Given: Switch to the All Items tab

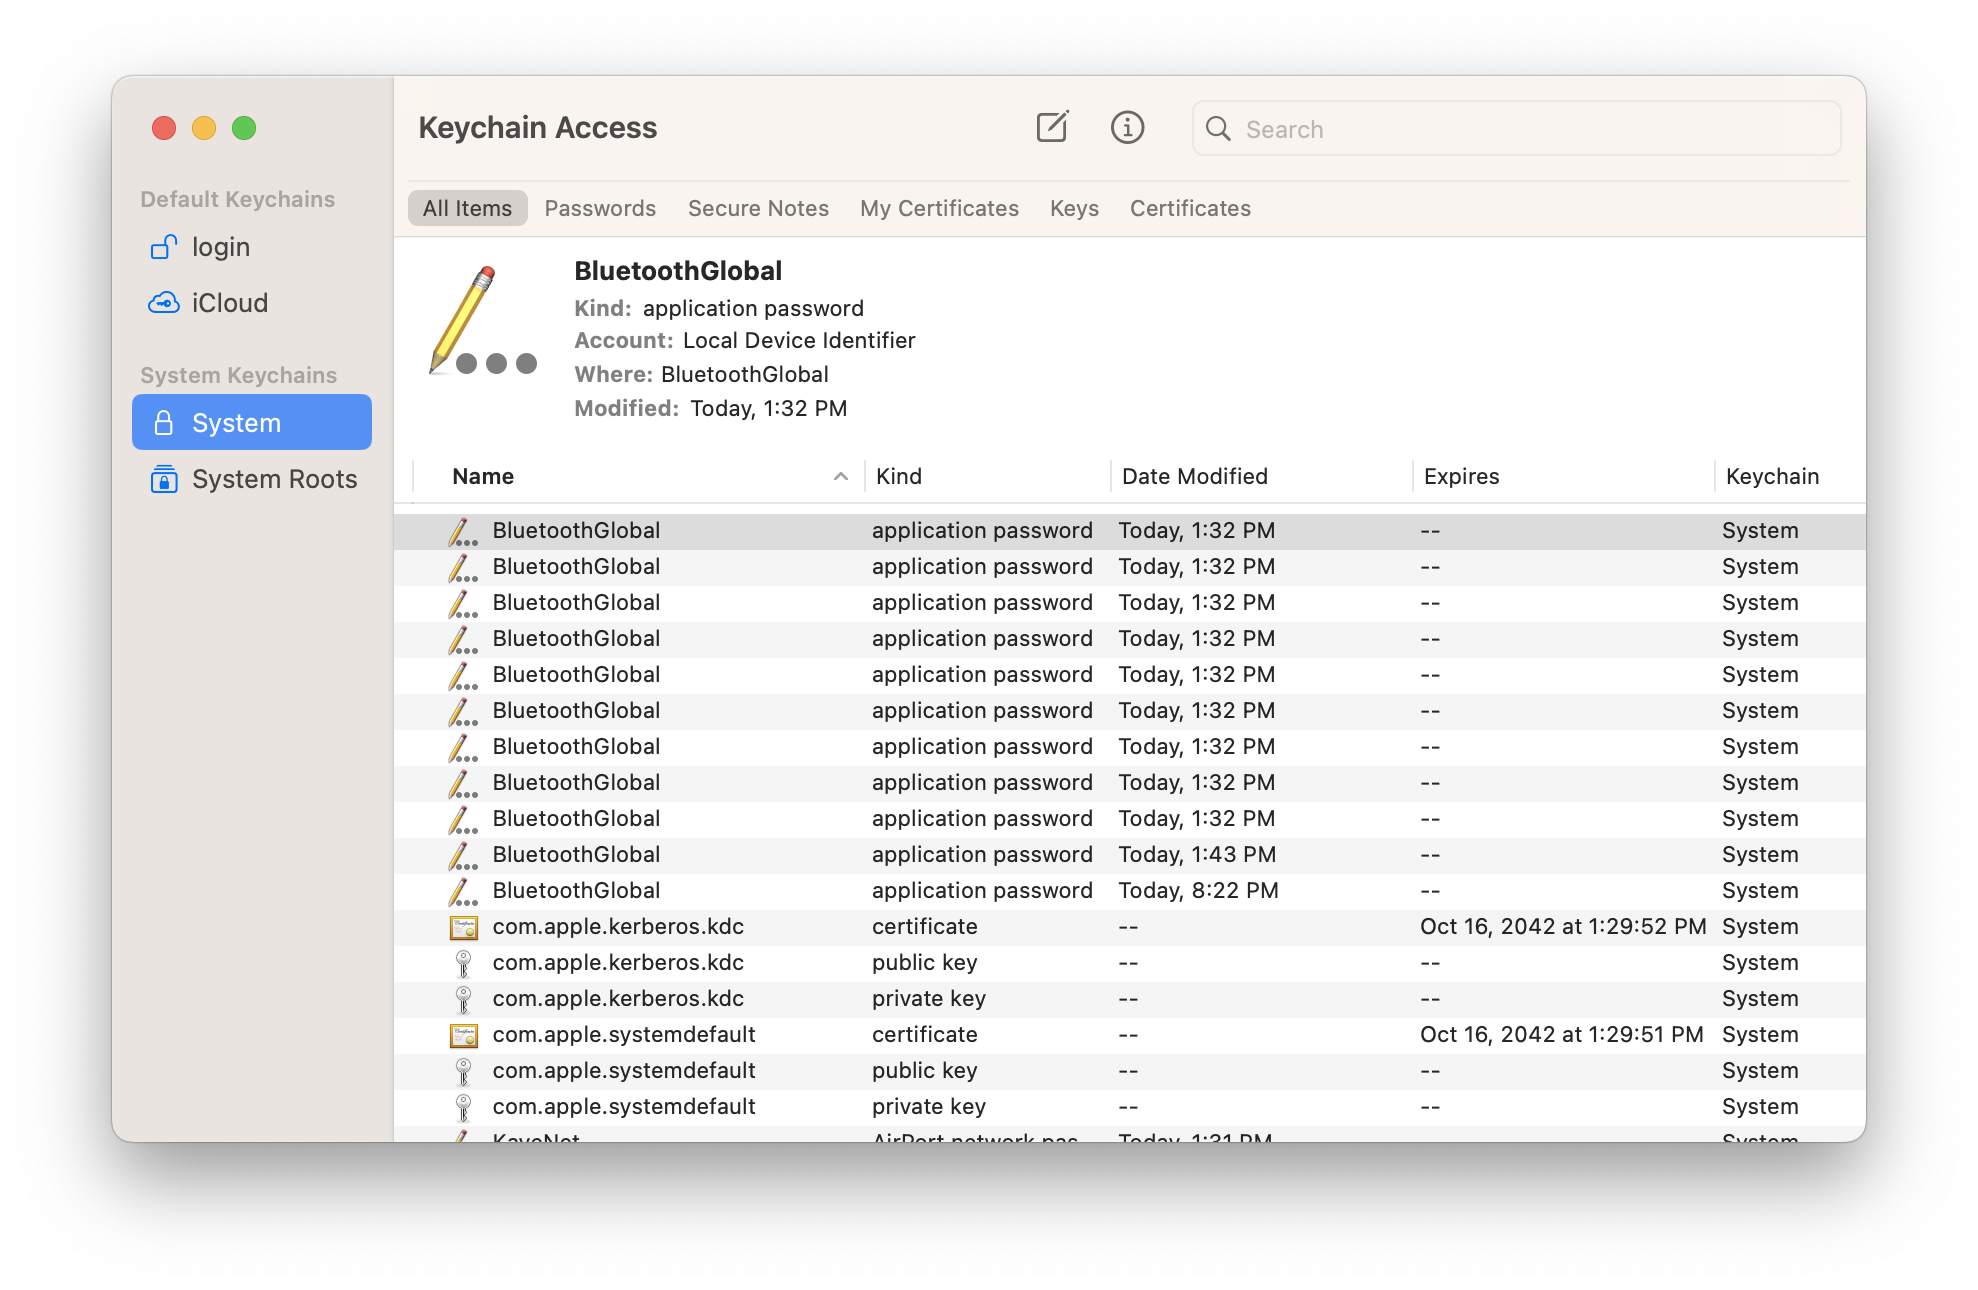Looking at the screenshot, I should (x=467, y=208).
